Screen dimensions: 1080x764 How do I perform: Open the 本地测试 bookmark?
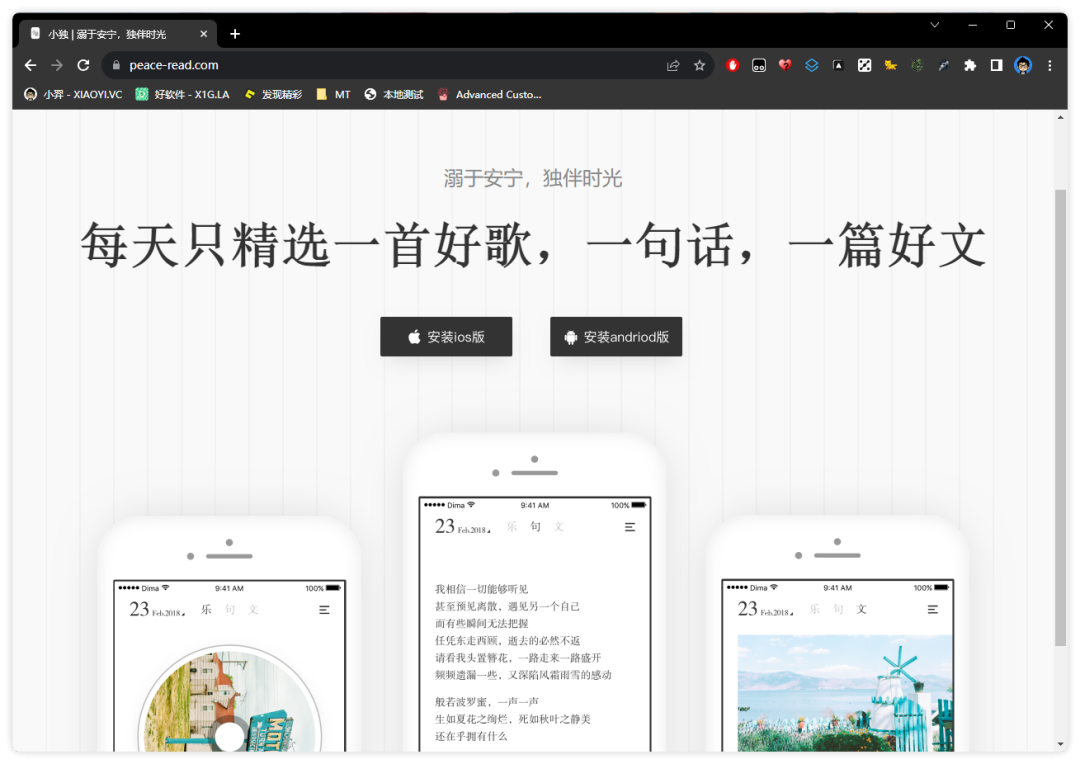394,94
